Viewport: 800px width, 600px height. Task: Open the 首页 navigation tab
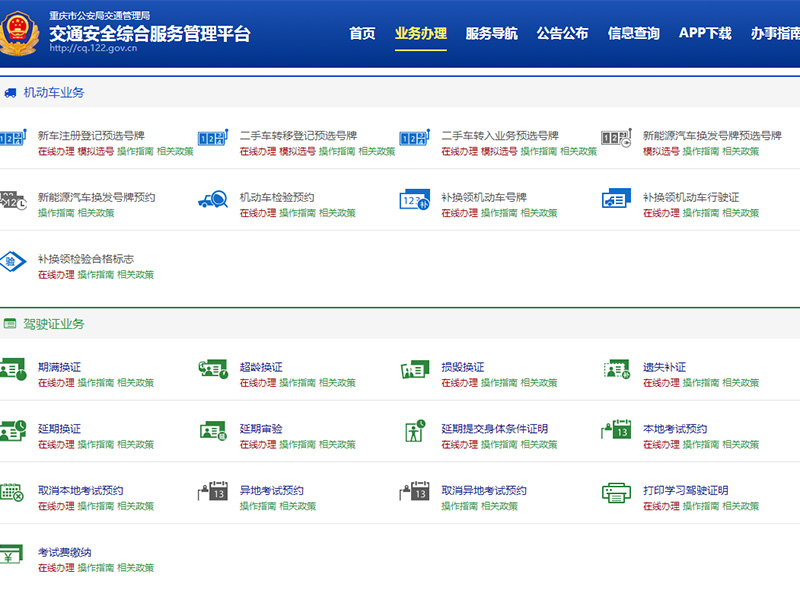[x=362, y=33]
